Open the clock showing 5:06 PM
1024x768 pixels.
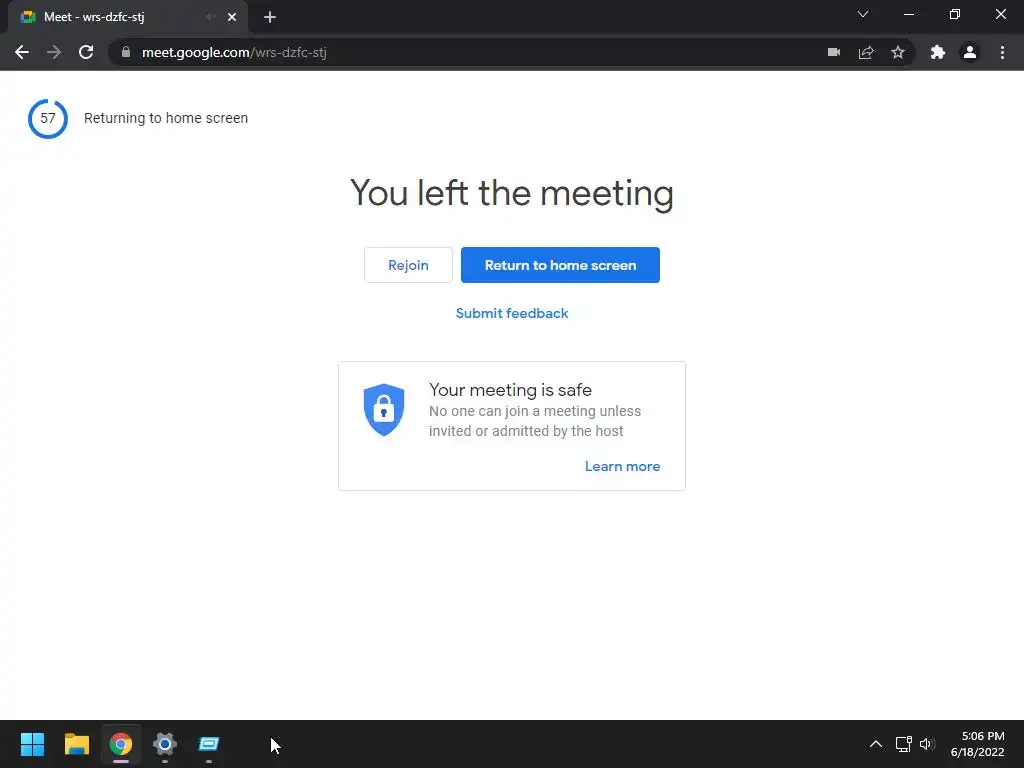coord(978,744)
